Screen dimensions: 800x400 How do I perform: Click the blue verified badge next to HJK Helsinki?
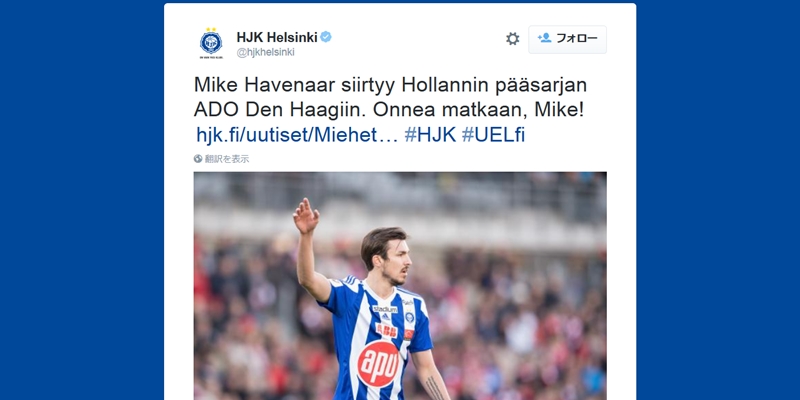[326, 37]
